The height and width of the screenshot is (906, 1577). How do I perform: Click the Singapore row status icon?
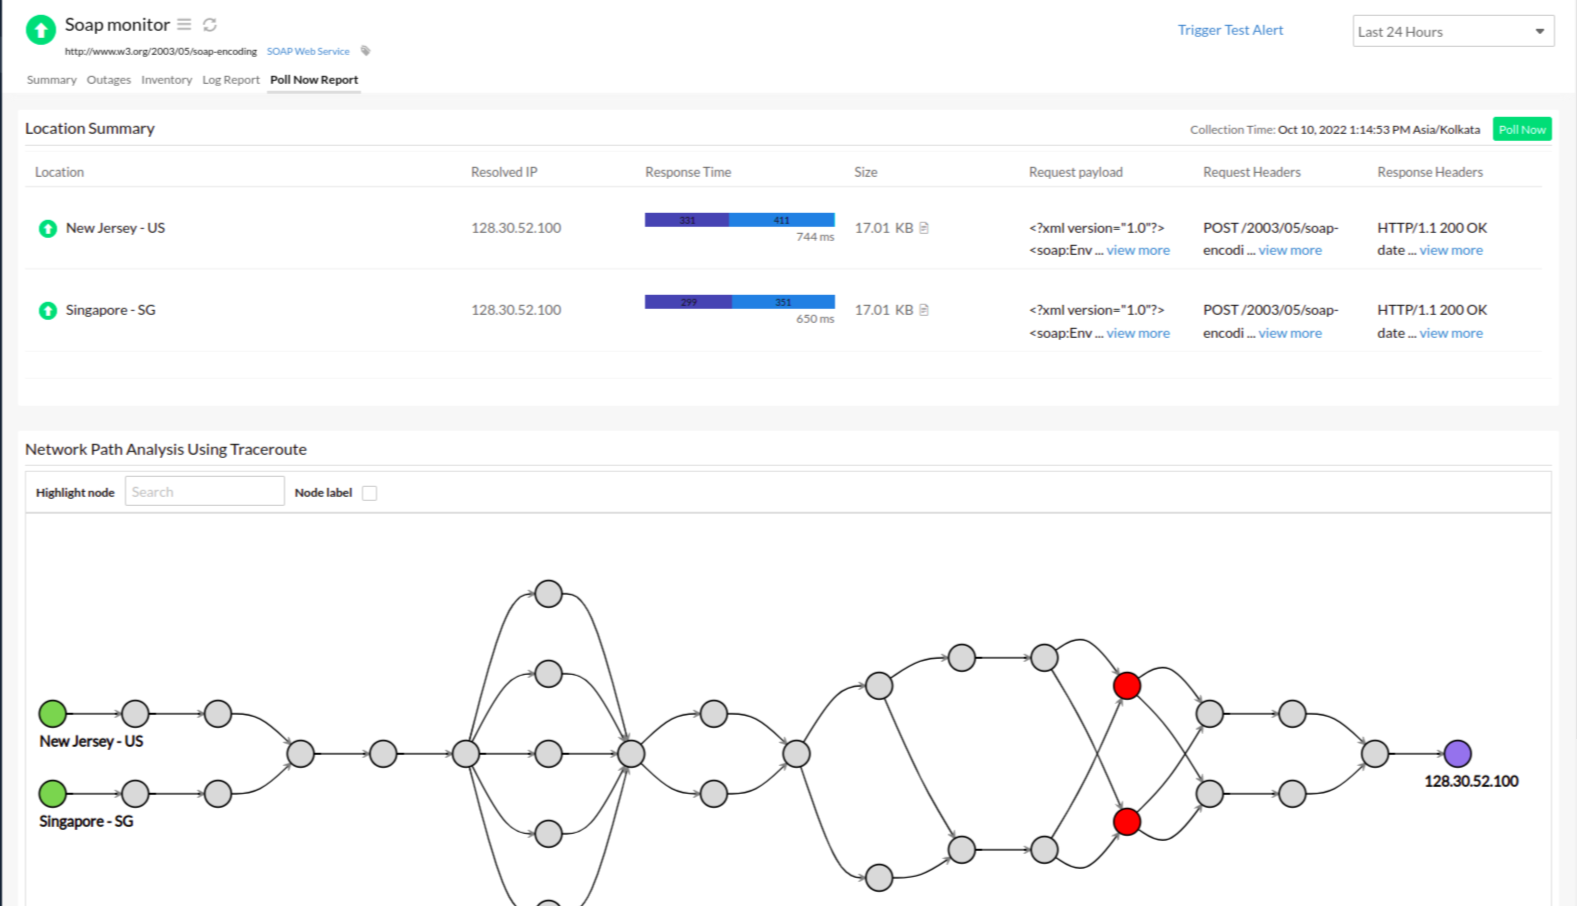48,311
